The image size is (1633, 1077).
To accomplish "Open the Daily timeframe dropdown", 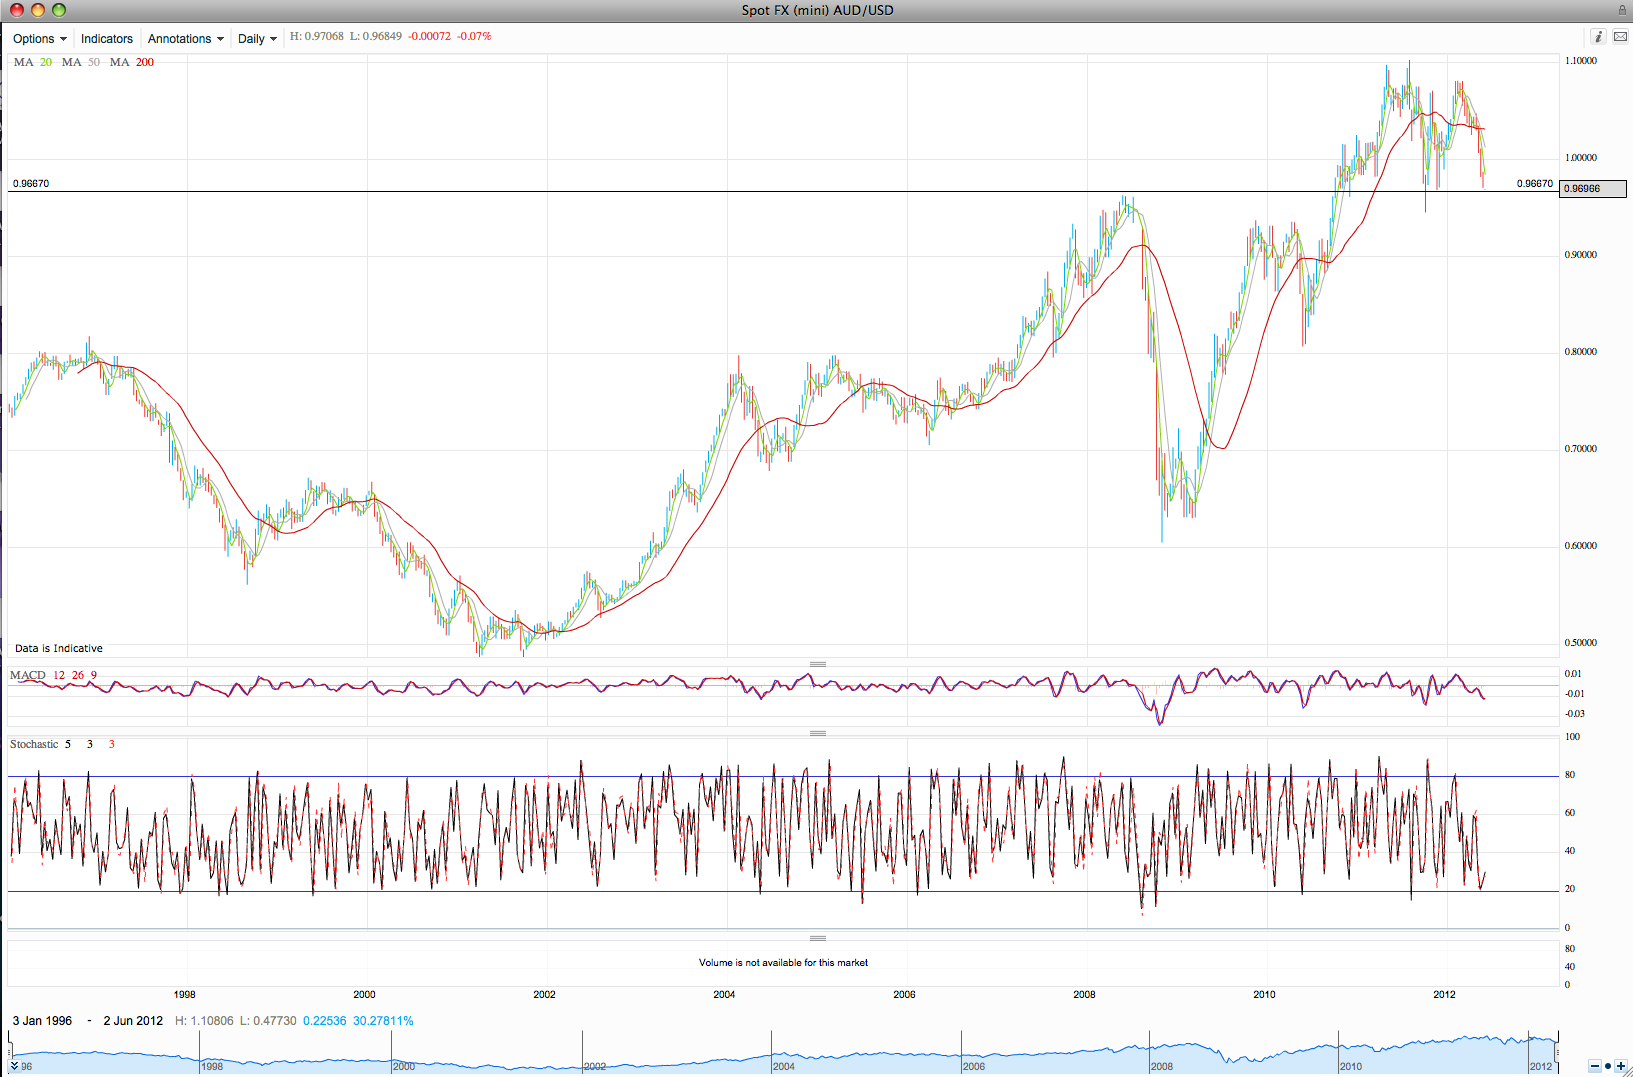I will (257, 38).
